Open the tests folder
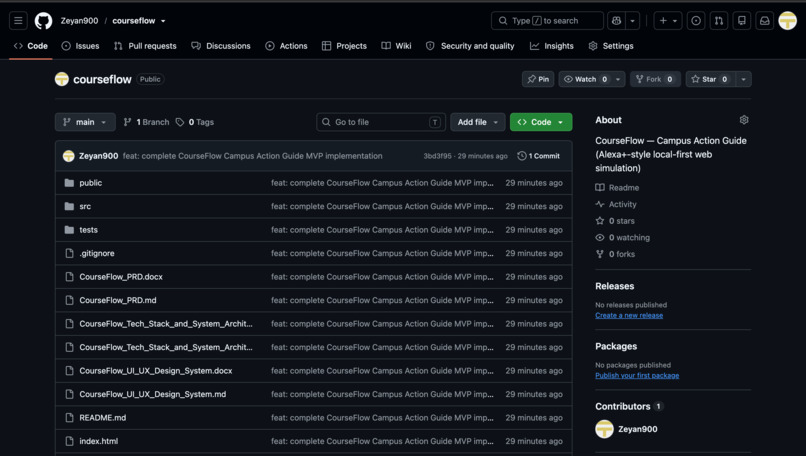The width and height of the screenshot is (806, 456). click(x=88, y=230)
